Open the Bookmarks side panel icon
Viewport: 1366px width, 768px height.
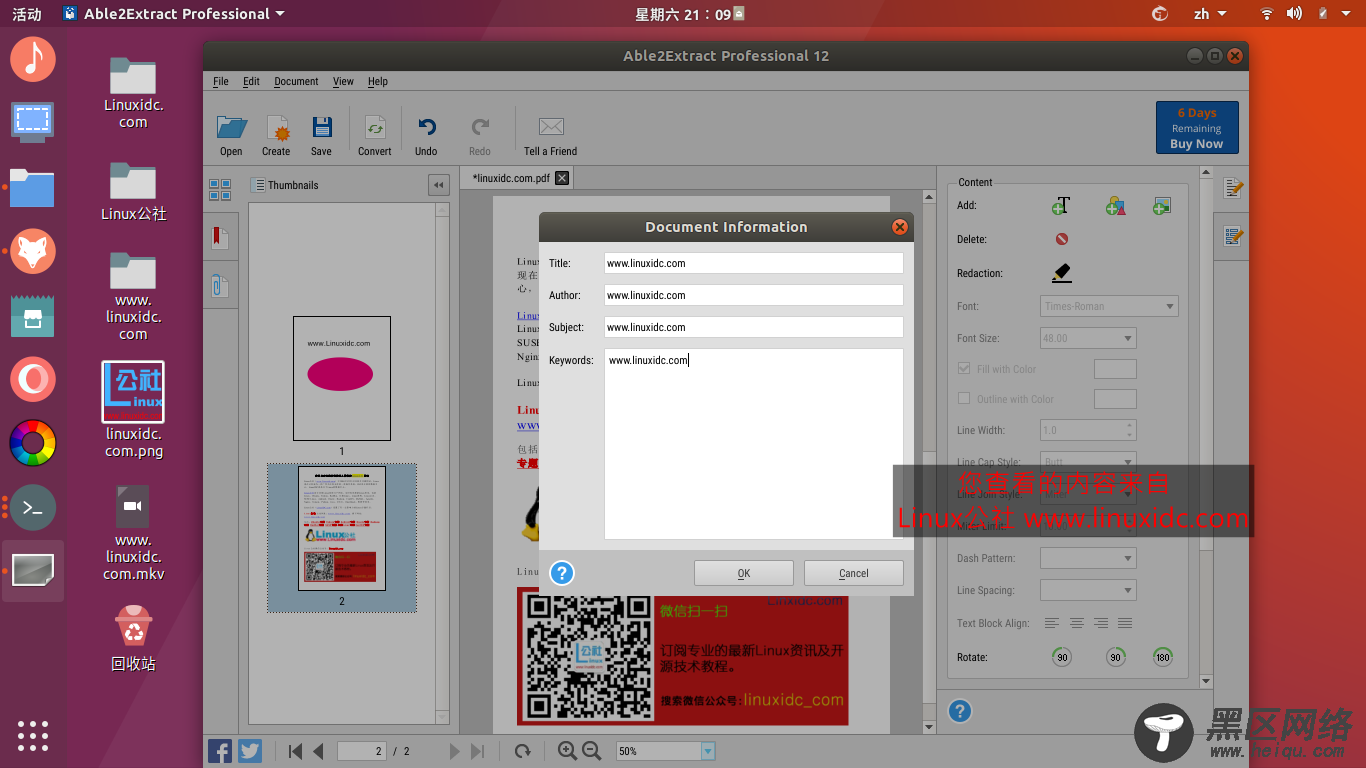point(220,238)
